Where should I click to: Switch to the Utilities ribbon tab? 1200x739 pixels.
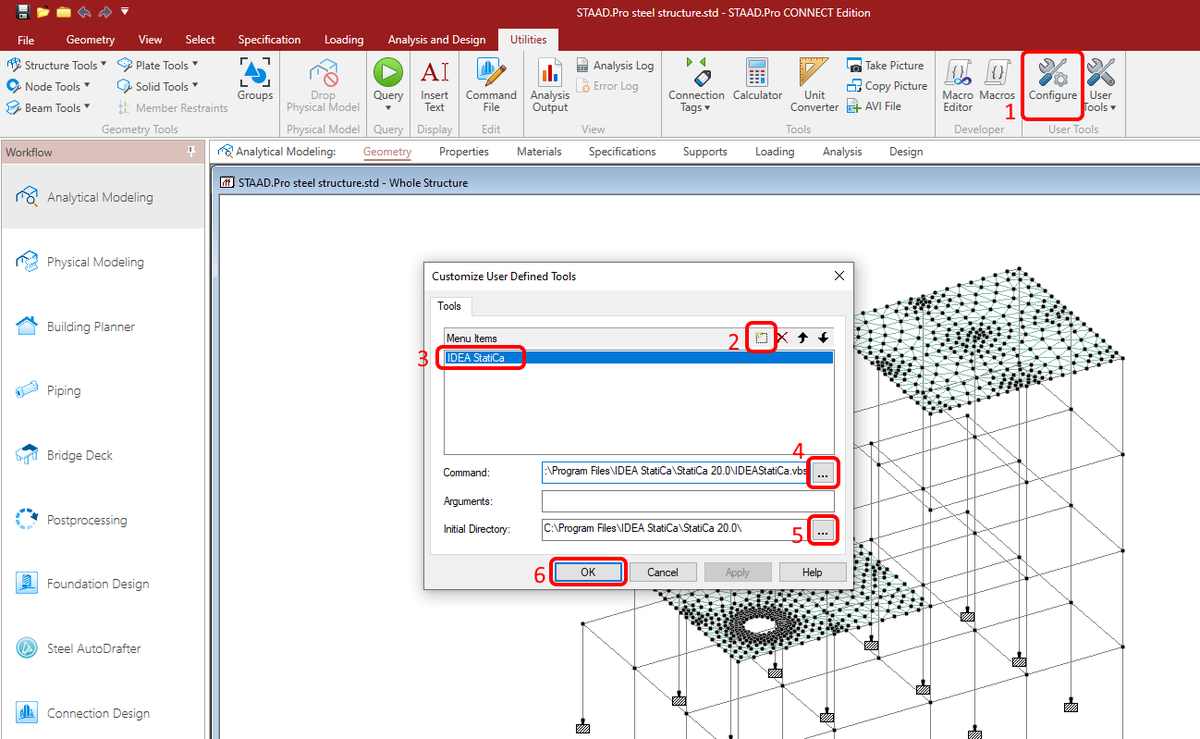[528, 40]
